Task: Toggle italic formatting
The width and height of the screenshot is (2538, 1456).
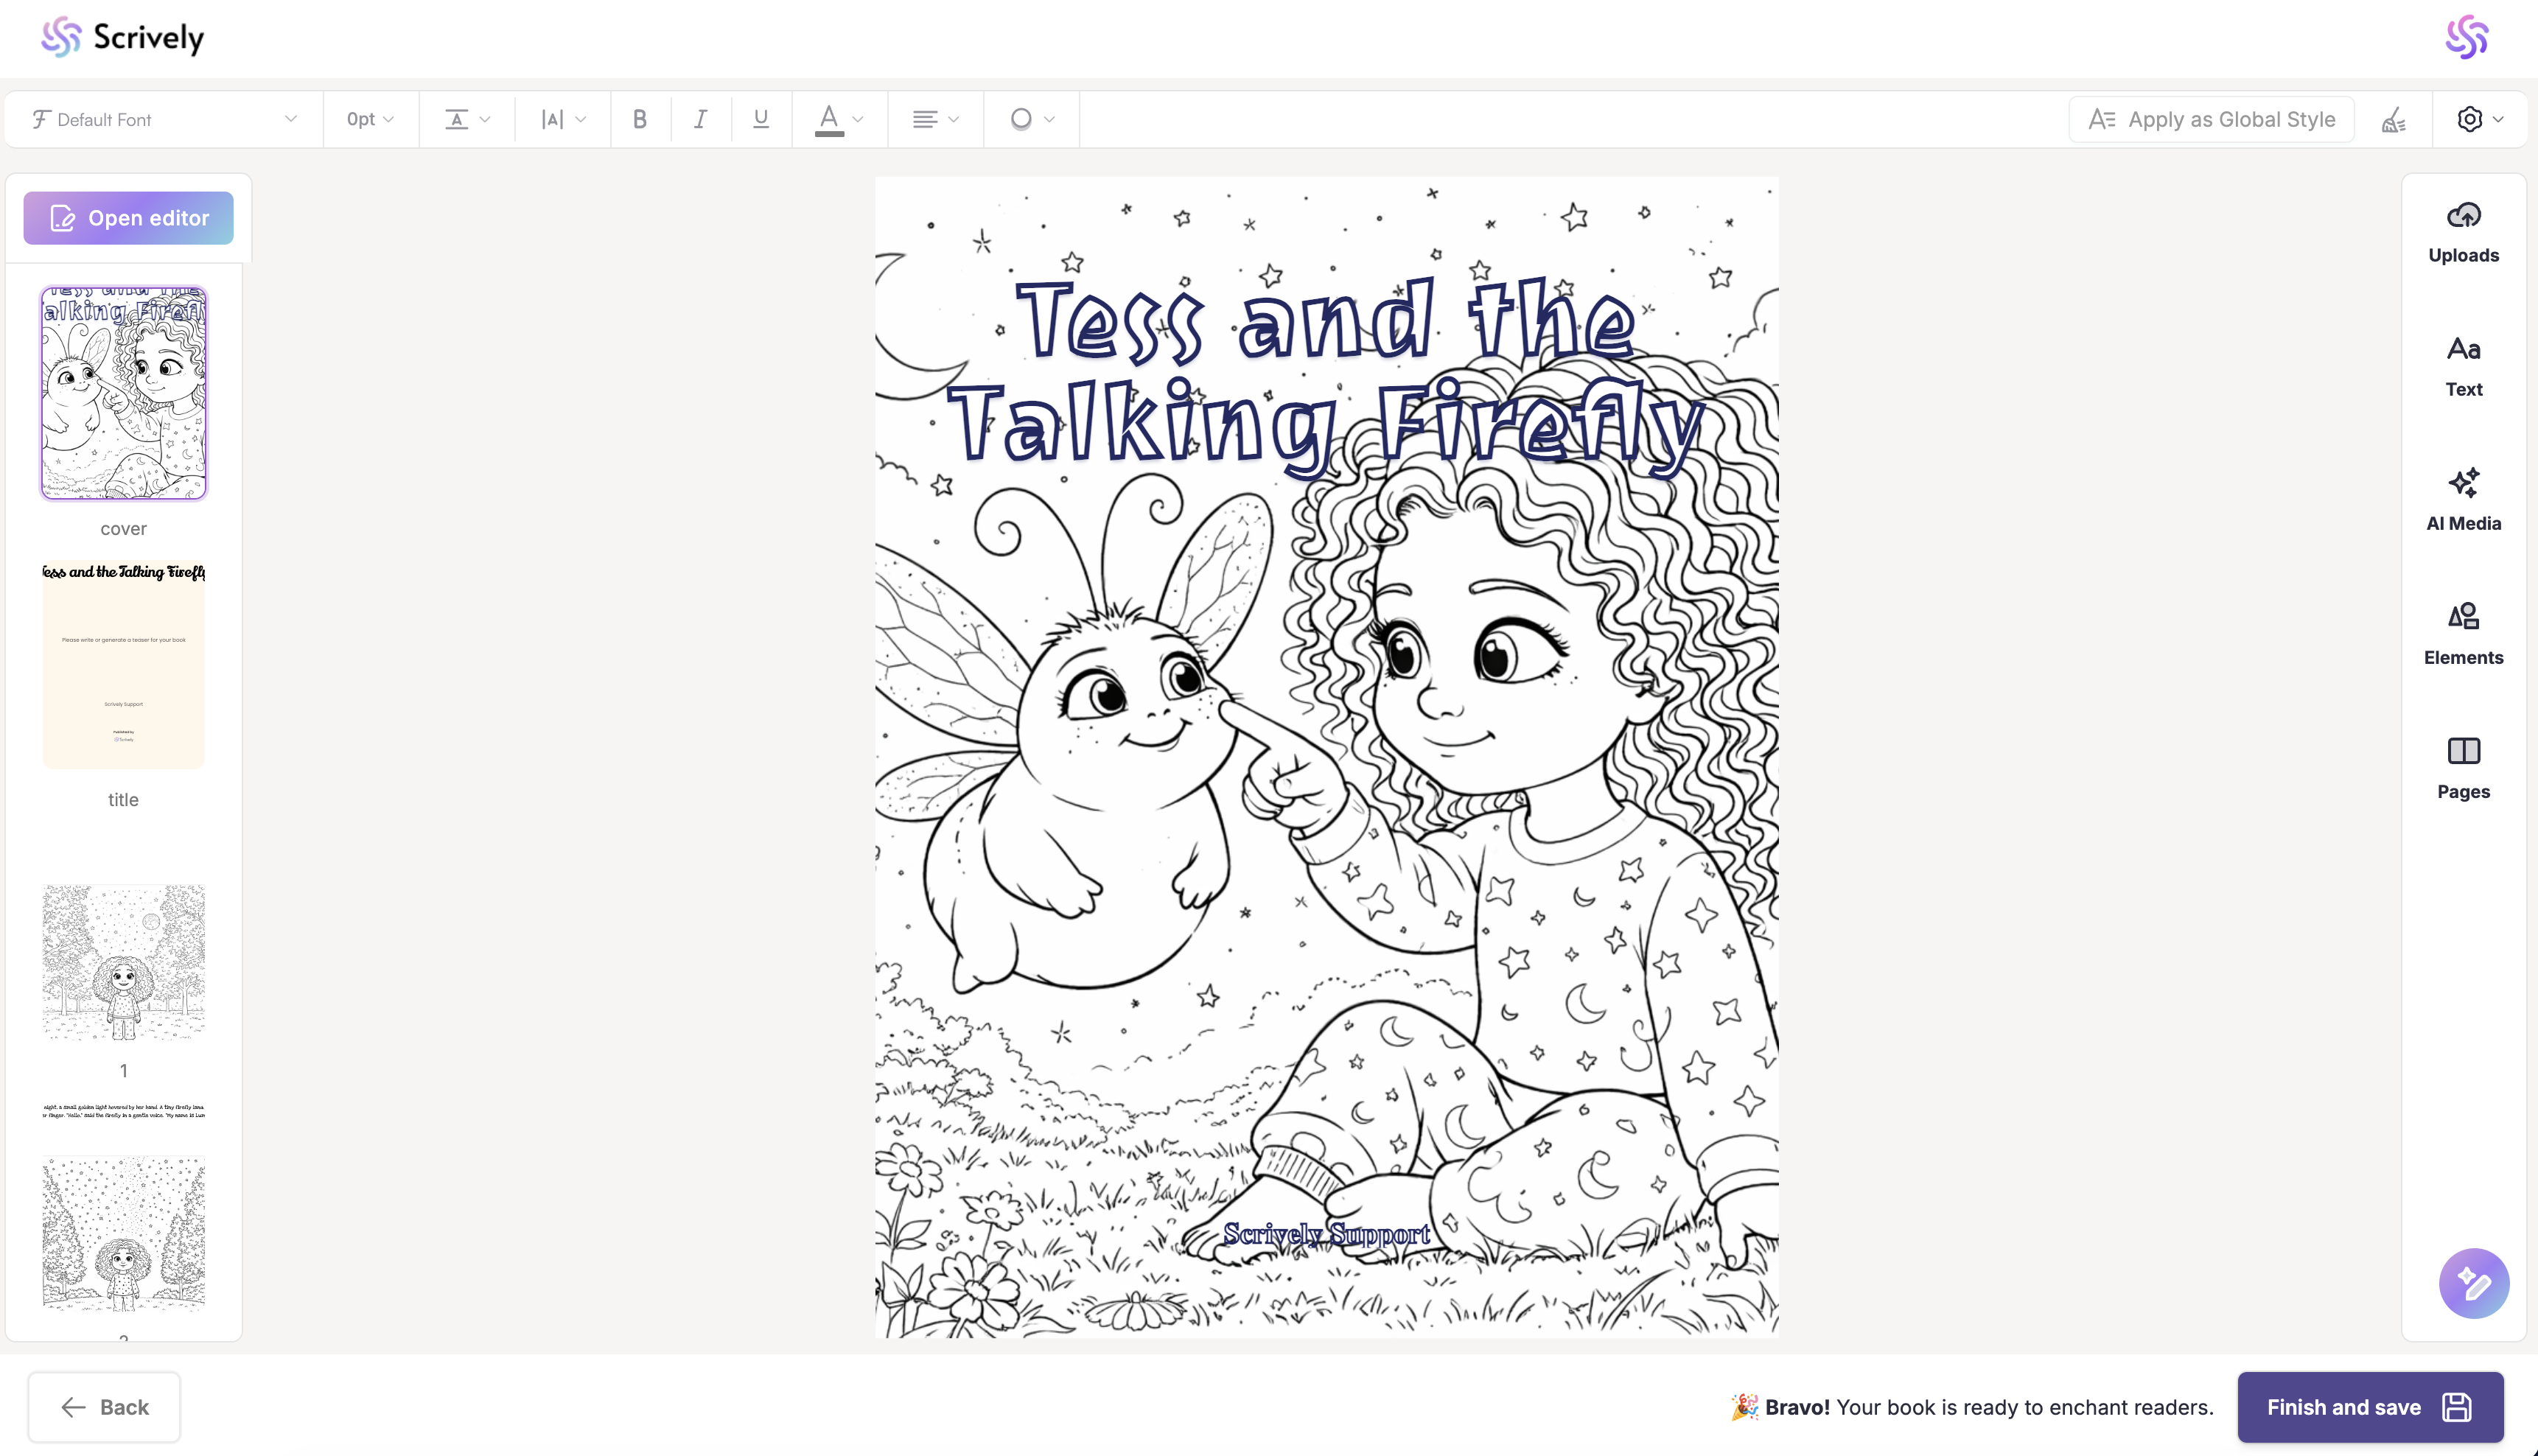Action: point(700,119)
